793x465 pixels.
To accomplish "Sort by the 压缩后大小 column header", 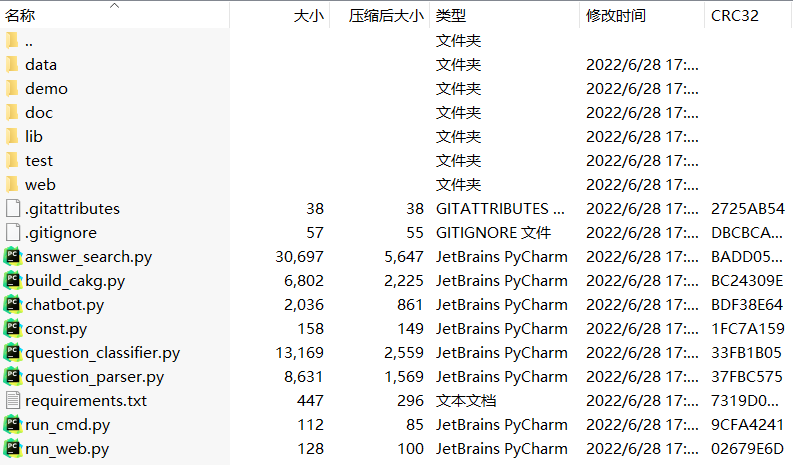I will [380, 15].
